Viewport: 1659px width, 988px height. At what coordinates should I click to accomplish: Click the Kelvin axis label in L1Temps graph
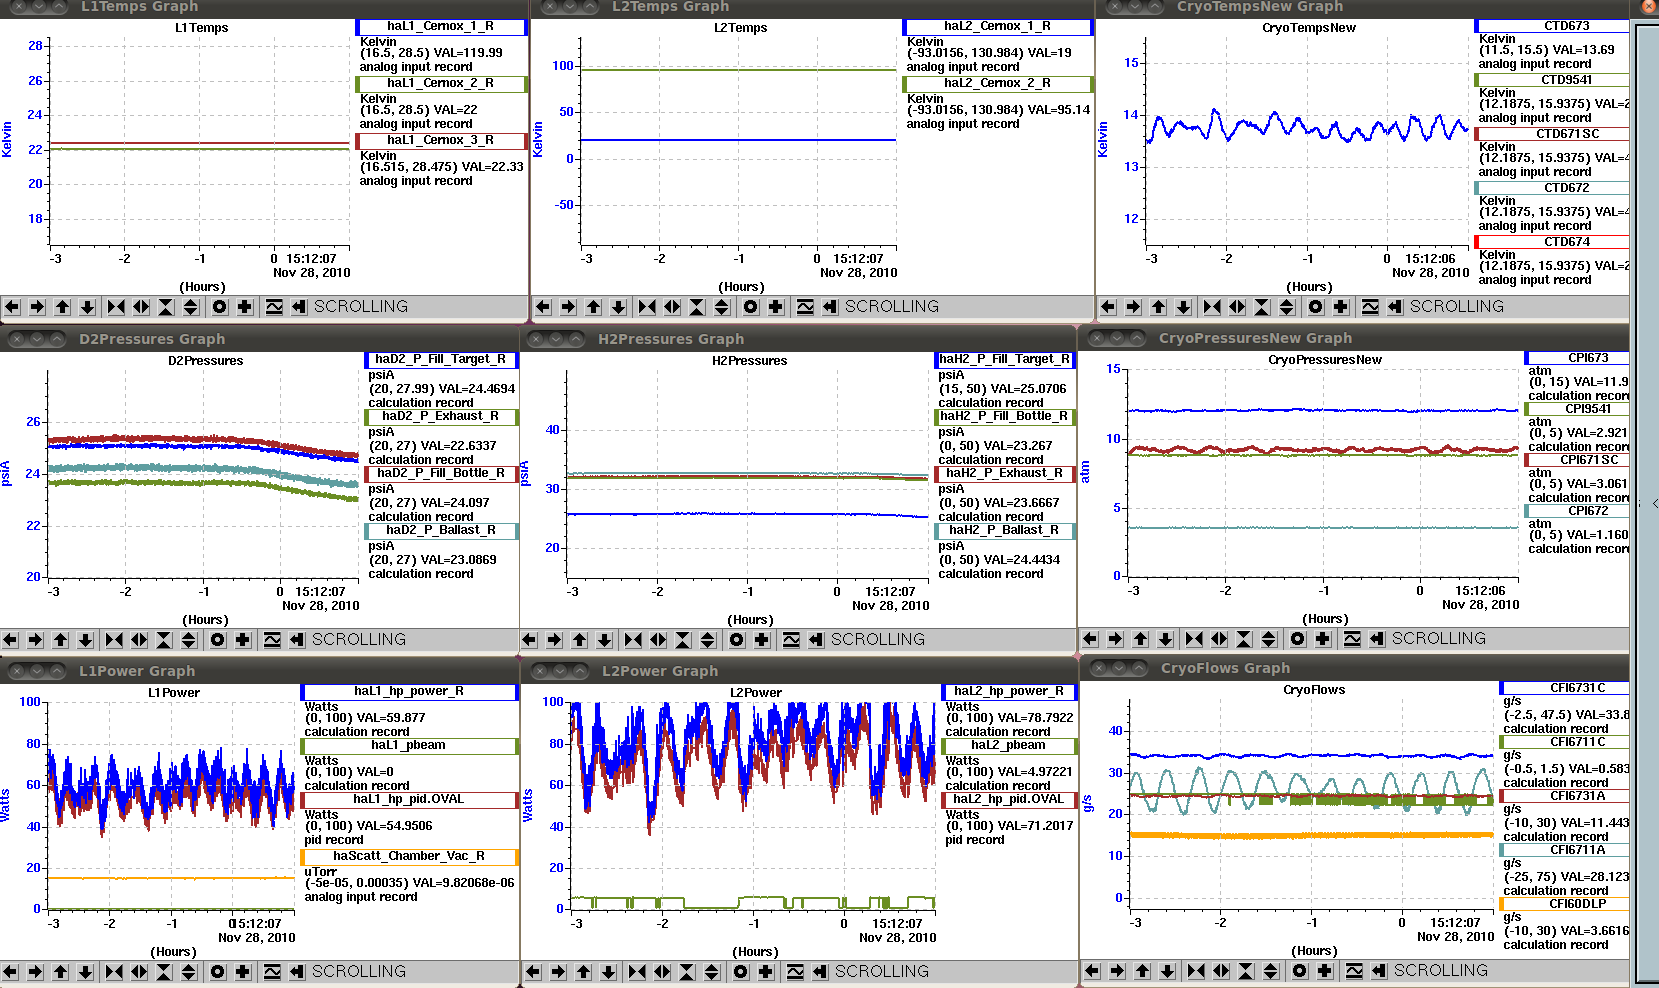[7, 140]
